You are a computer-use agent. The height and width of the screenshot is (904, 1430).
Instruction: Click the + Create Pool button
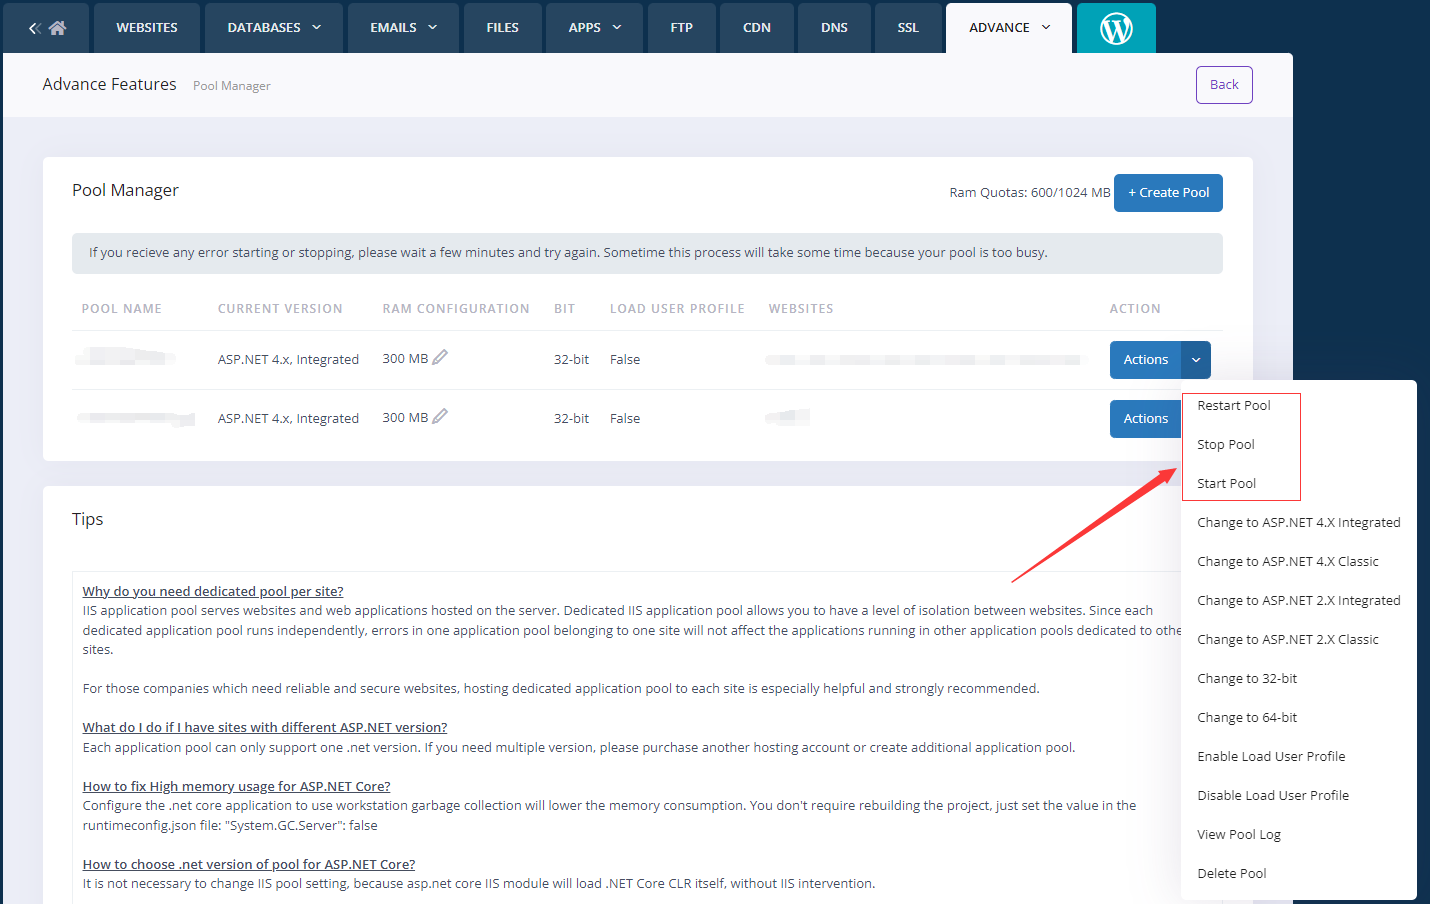pyautogui.click(x=1168, y=192)
